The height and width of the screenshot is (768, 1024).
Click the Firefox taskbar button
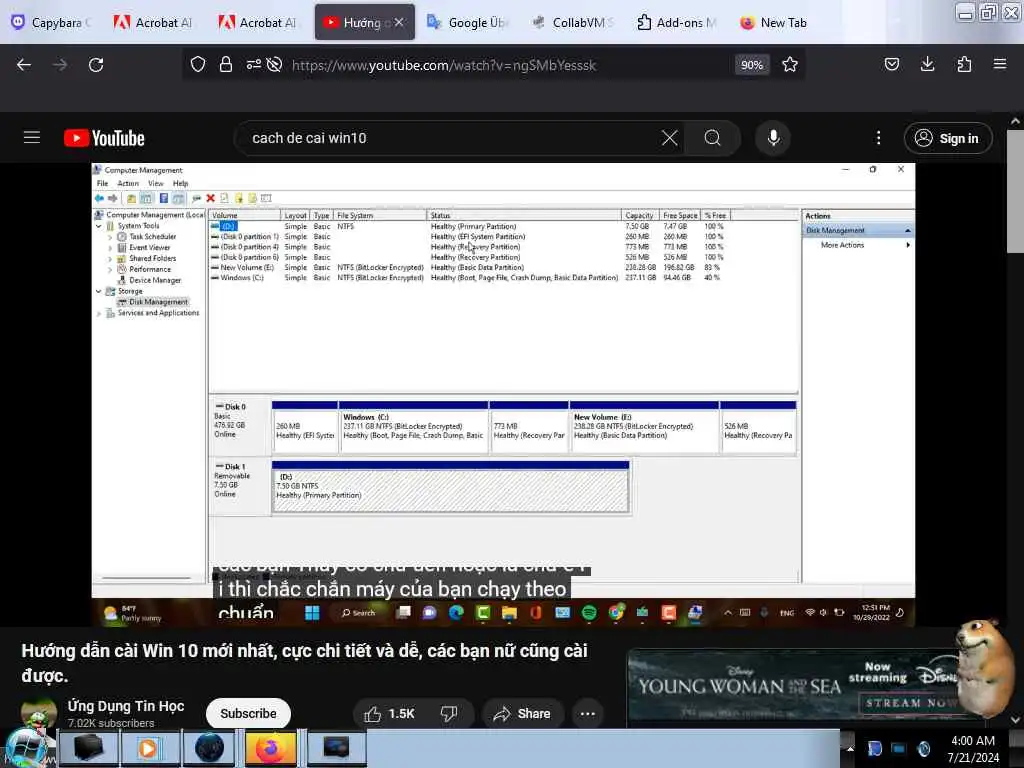click(x=270, y=748)
